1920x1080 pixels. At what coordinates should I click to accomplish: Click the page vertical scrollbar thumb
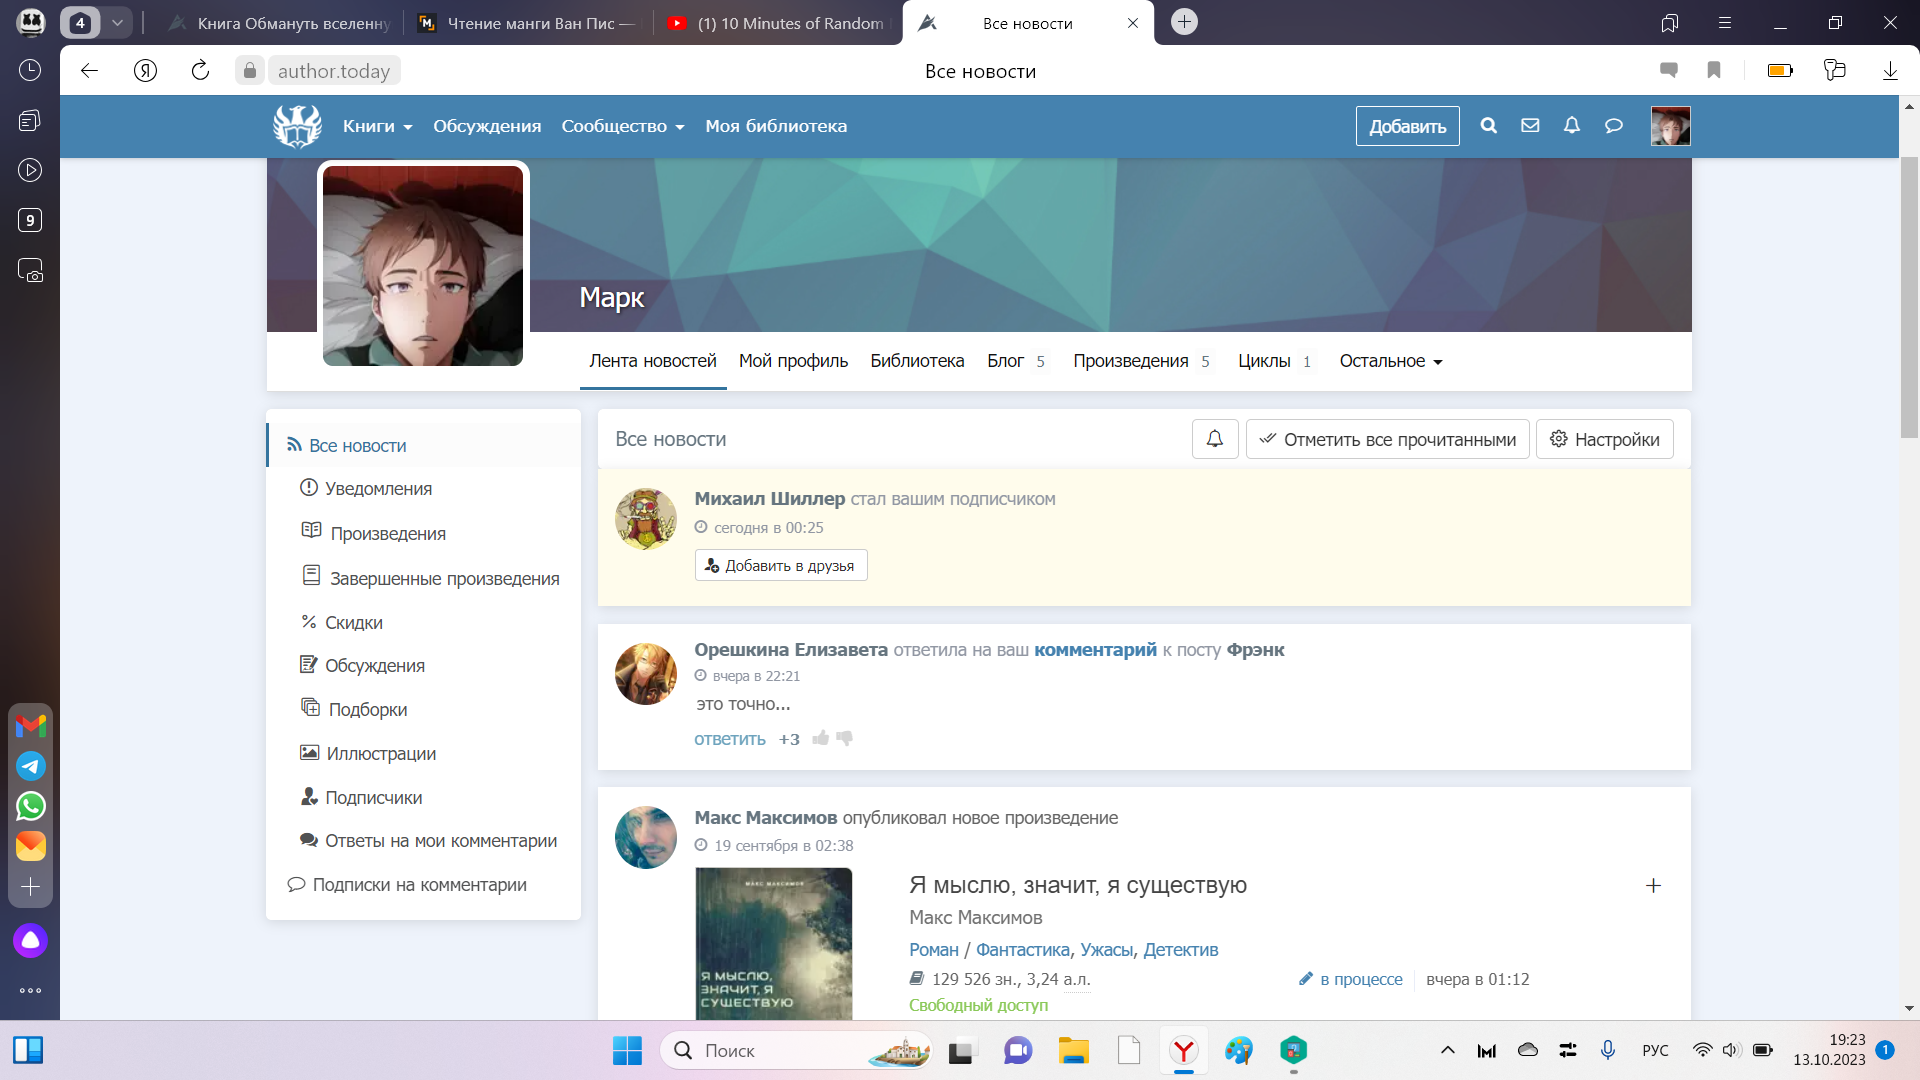[1909, 297]
